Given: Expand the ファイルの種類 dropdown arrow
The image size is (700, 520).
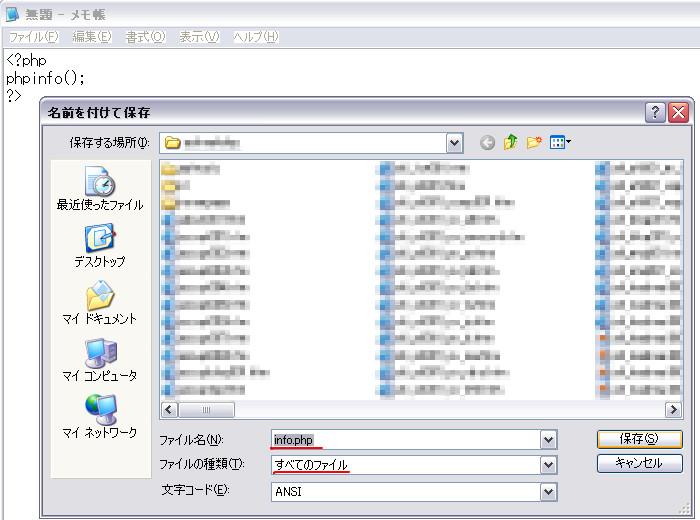Looking at the screenshot, I should pyautogui.click(x=548, y=465).
